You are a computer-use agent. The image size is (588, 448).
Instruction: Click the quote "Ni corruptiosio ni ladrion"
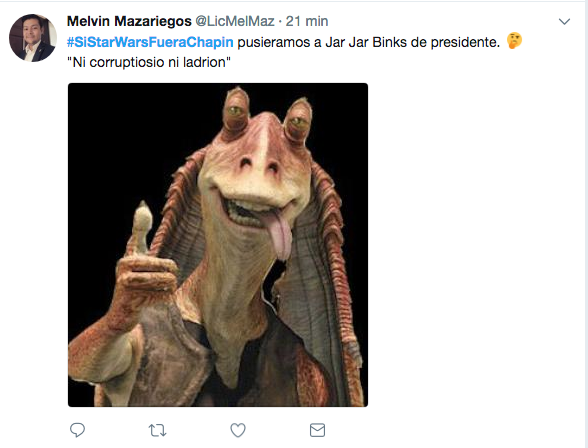click(x=148, y=62)
